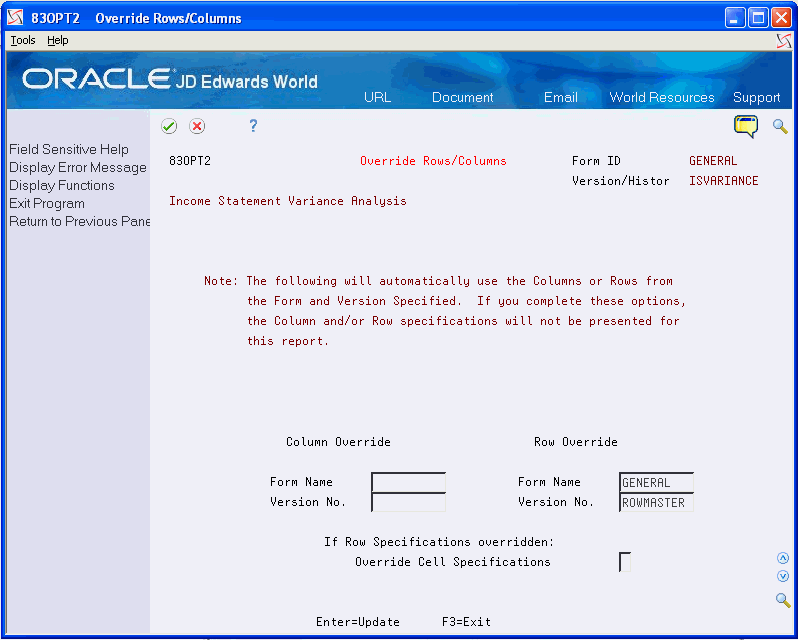Click Exit Program in sidebar
Image resolution: width=798 pixels, height=640 pixels.
click(x=47, y=203)
